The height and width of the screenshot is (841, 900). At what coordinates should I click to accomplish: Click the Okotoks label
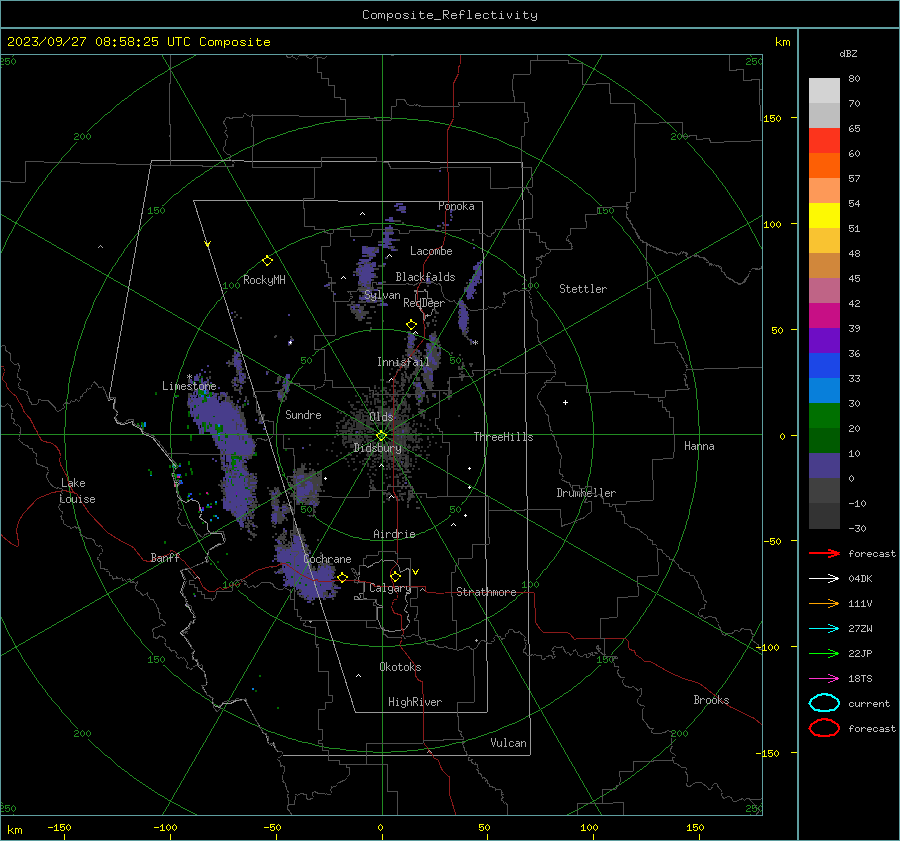[400, 667]
